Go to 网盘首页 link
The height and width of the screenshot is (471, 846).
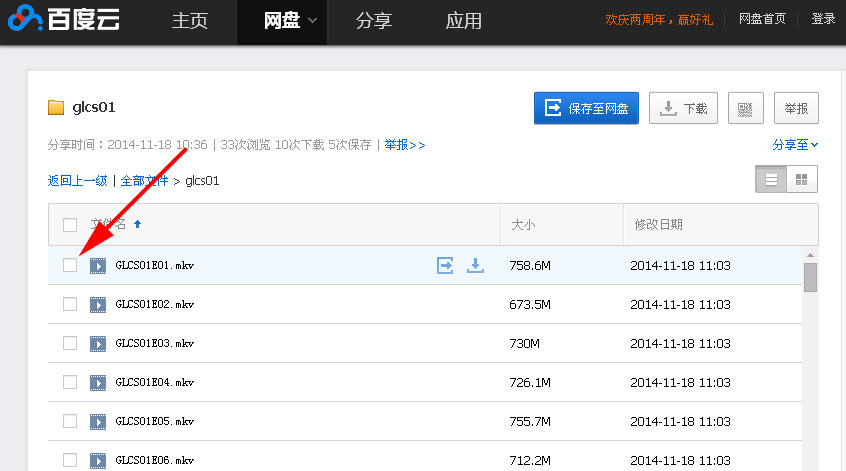point(762,19)
